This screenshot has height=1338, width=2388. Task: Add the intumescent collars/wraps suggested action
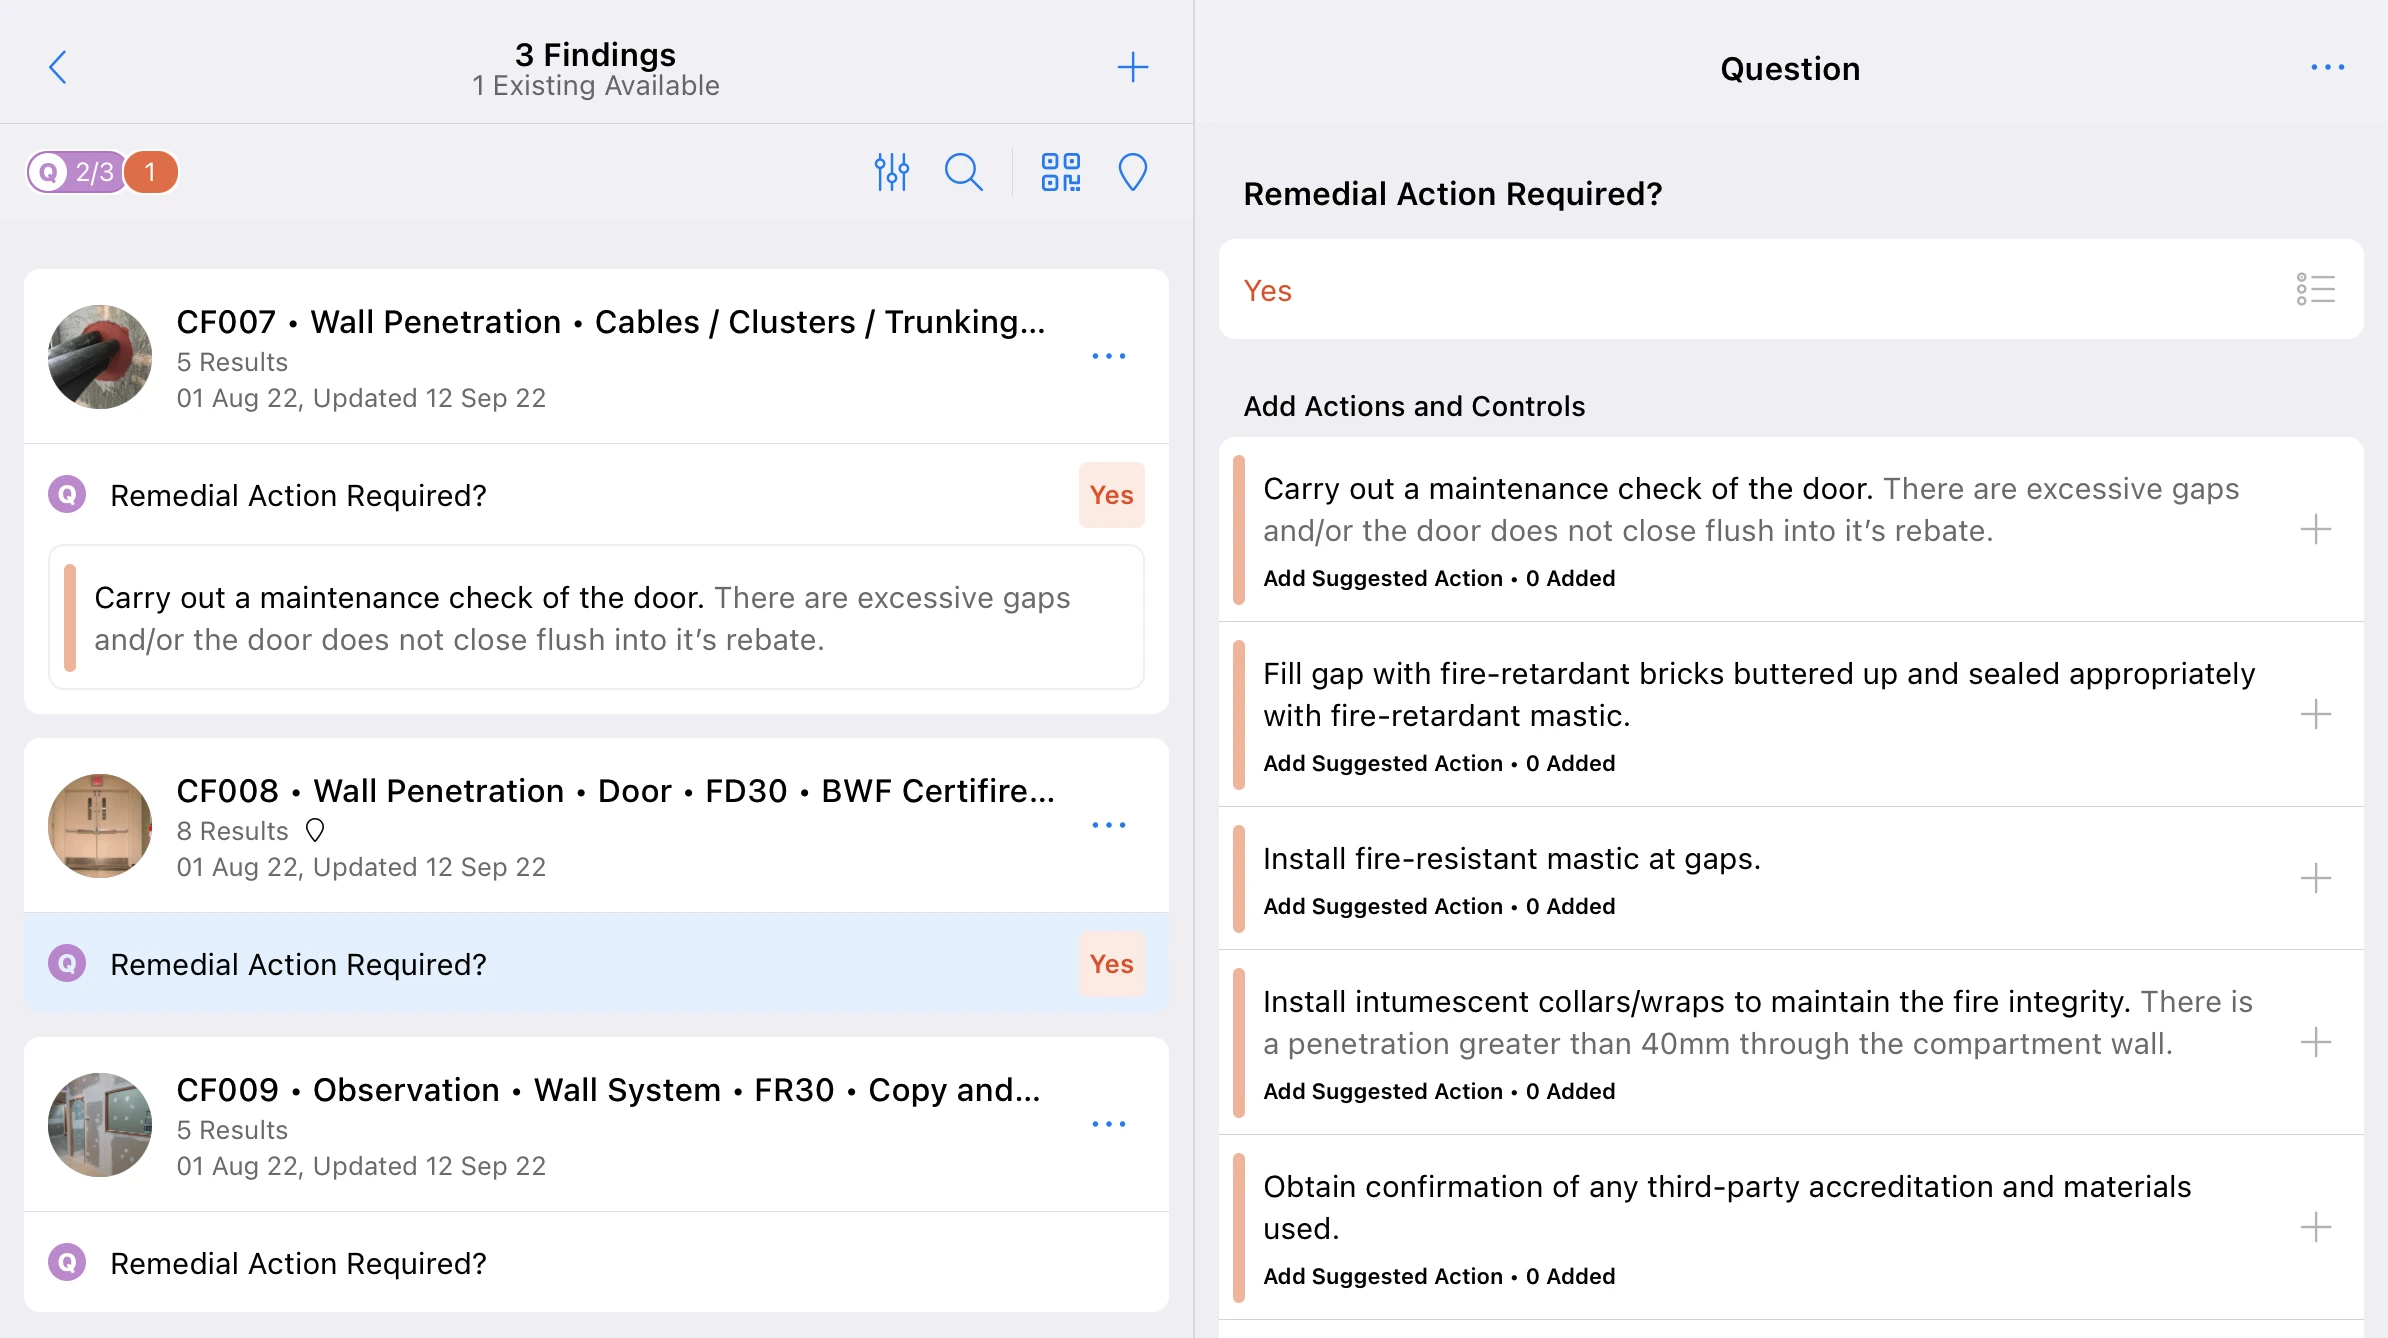pos(2315,1042)
